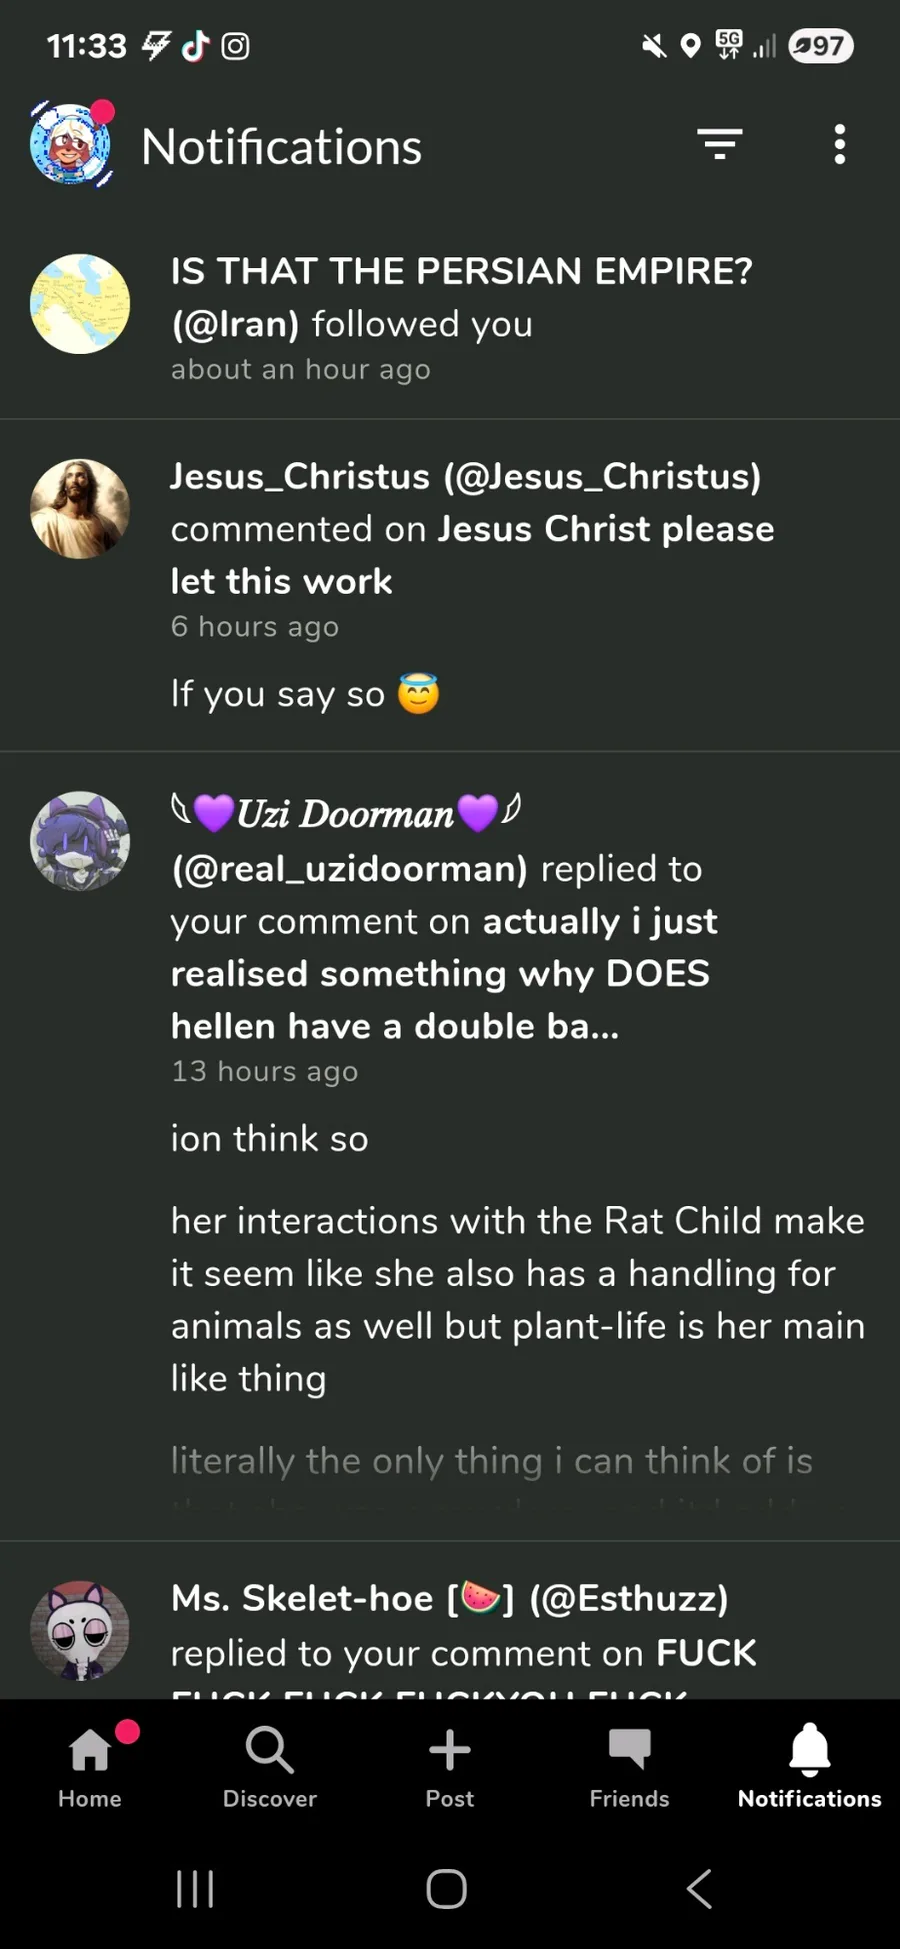Open Ms. Skelet-hoe's profile avatar
This screenshot has width=900, height=1949.
click(80, 1630)
